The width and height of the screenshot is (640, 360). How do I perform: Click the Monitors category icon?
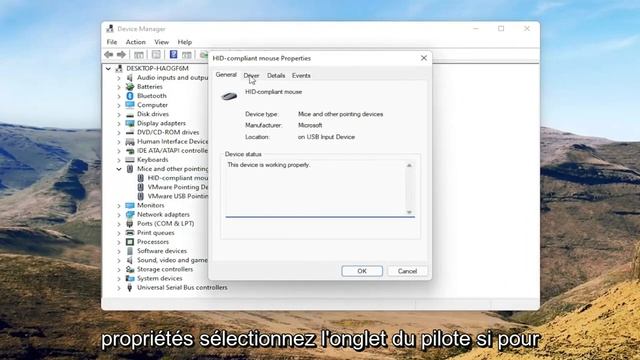tap(130, 205)
